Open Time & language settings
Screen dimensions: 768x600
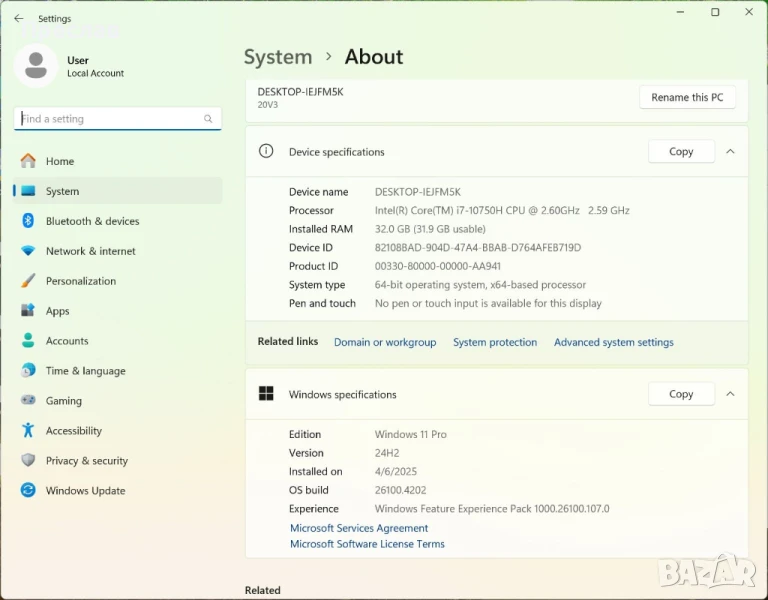point(85,371)
